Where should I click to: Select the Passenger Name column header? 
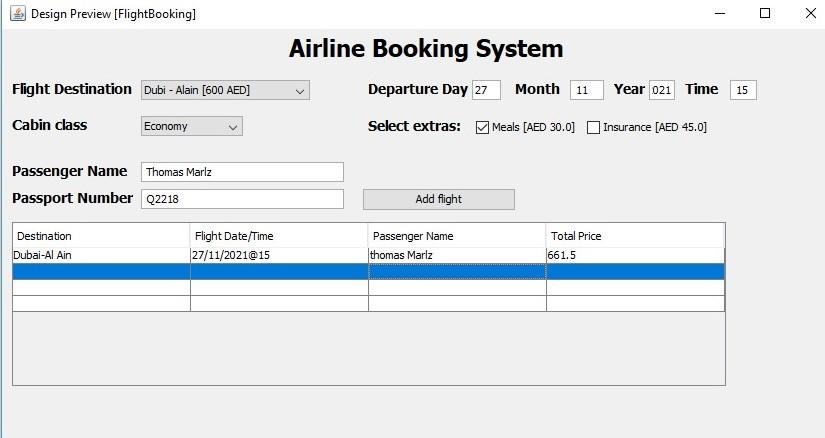pos(457,236)
